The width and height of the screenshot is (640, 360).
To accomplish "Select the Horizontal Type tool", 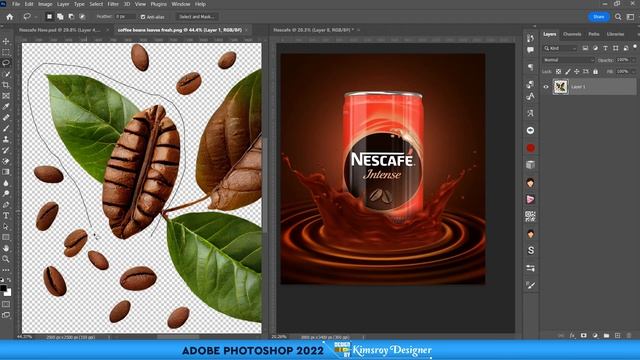I will (x=6, y=216).
